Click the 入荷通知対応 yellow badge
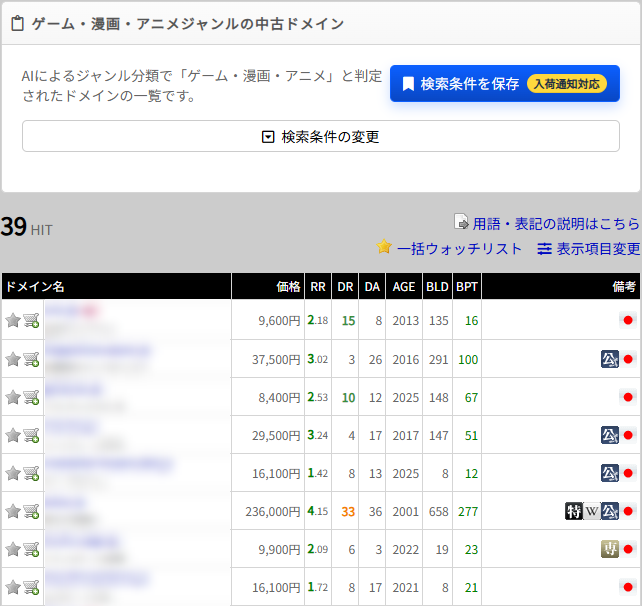 pyautogui.click(x=567, y=84)
